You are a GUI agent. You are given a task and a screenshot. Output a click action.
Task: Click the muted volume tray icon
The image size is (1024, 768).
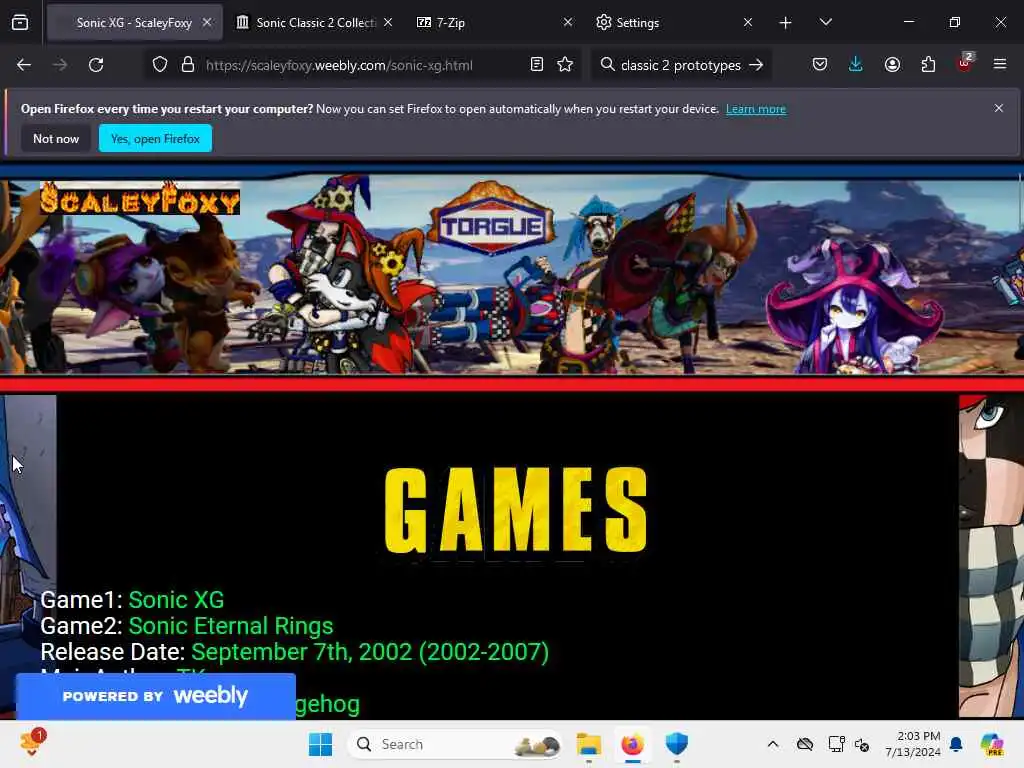[x=862, y=744]
